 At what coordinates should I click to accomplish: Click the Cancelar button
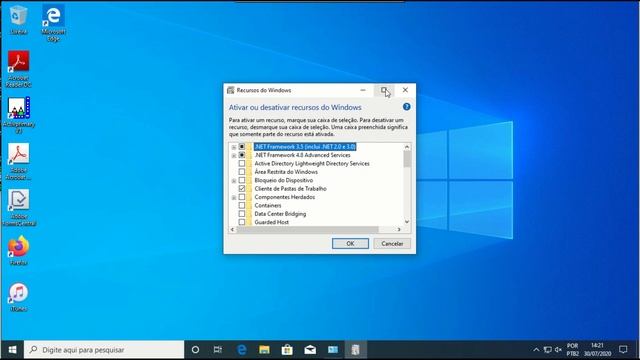392,244
